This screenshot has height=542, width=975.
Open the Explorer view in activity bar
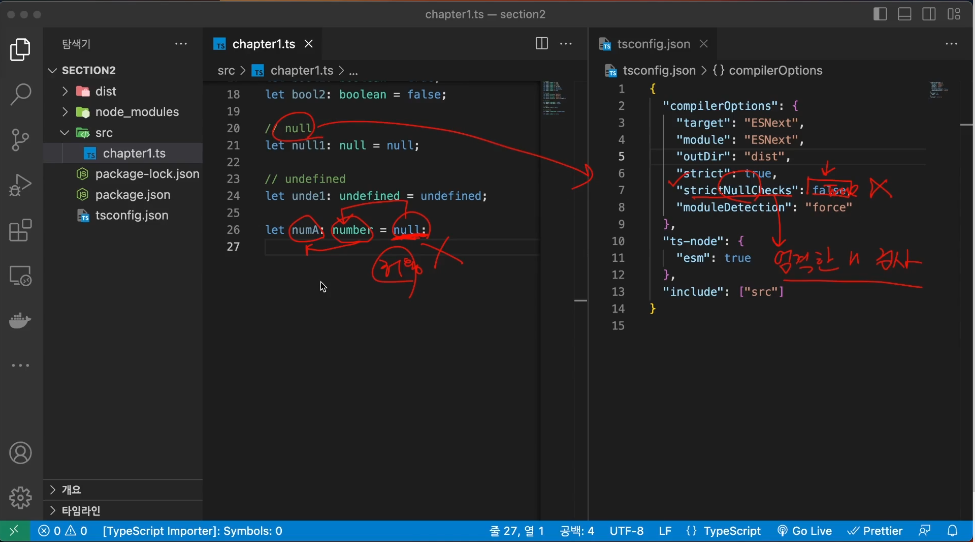(21, 50)
